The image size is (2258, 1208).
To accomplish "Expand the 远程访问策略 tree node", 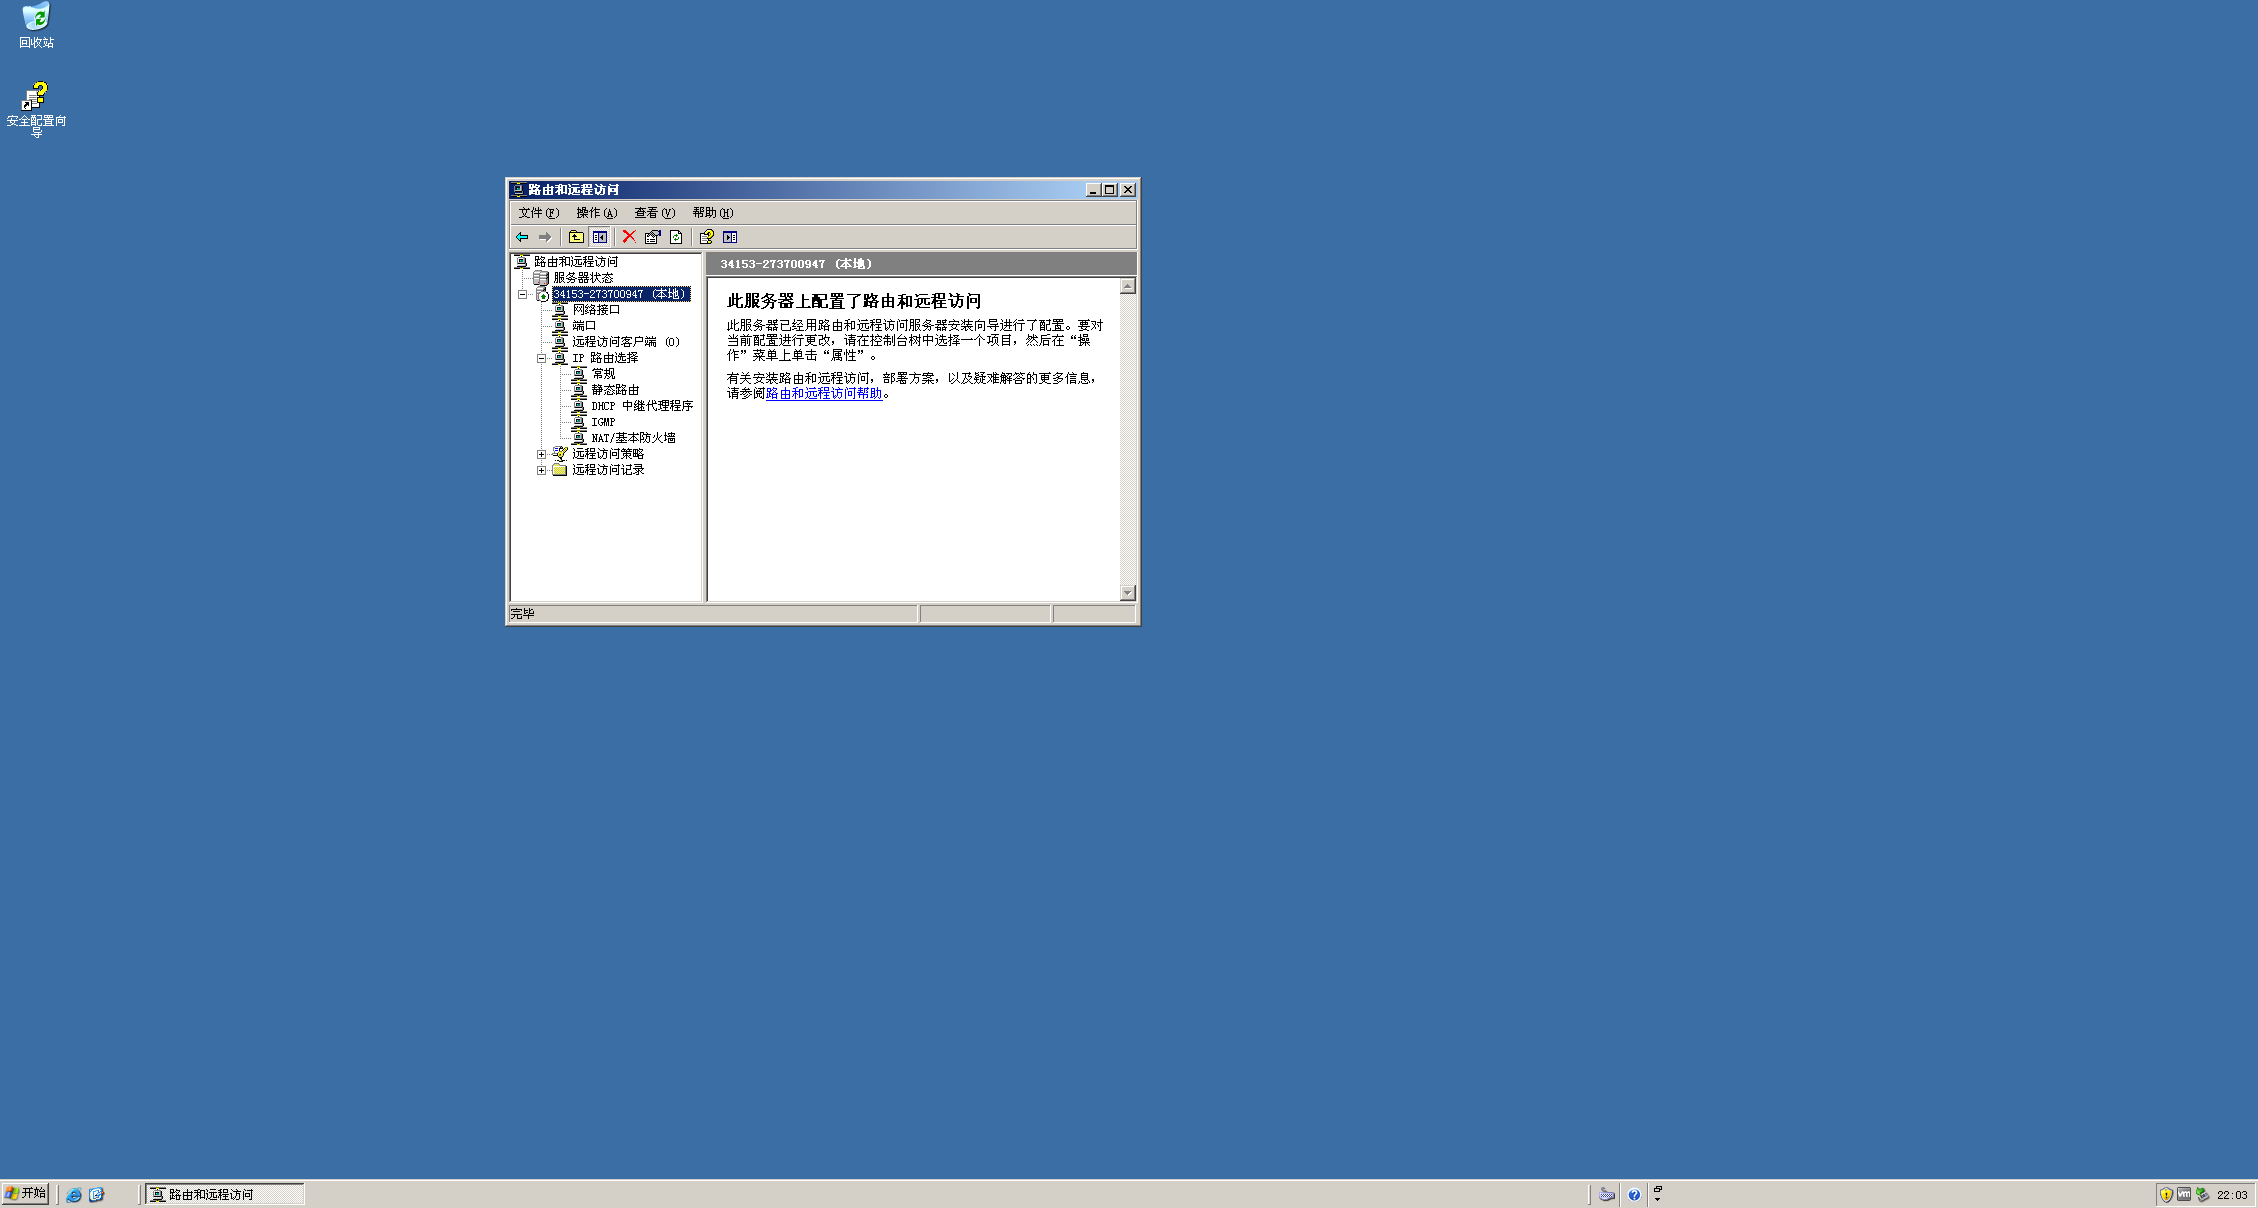I will (541, 453).
